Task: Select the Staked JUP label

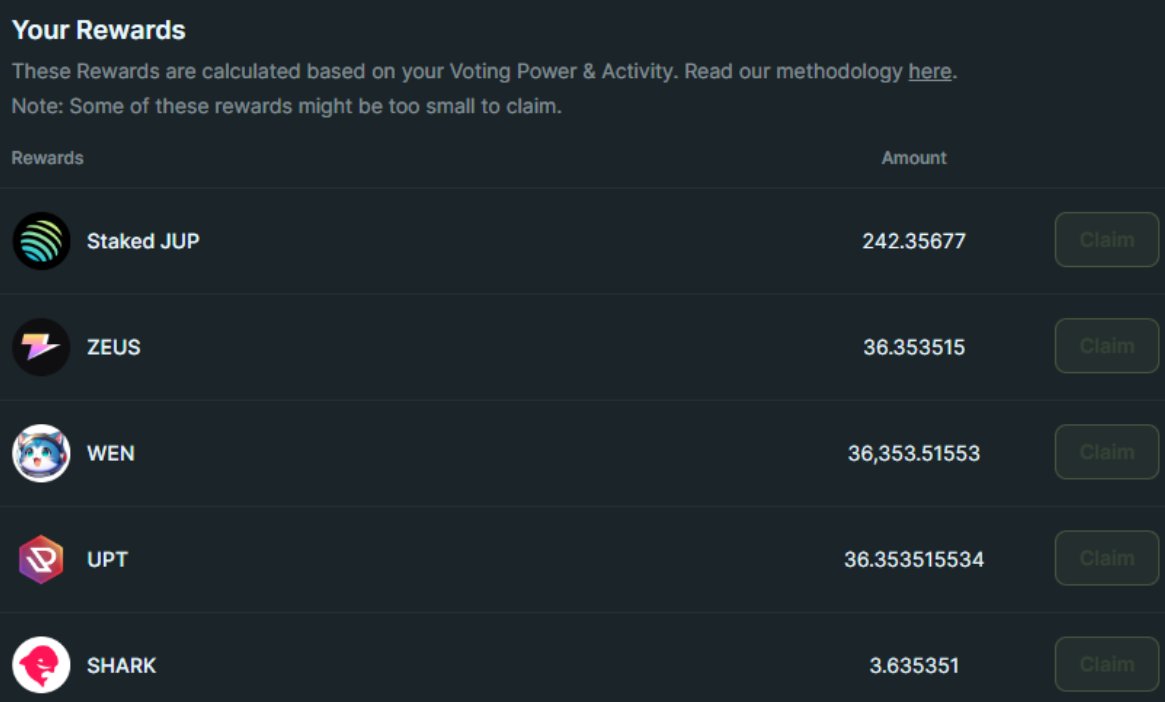Action: point(143,241)
